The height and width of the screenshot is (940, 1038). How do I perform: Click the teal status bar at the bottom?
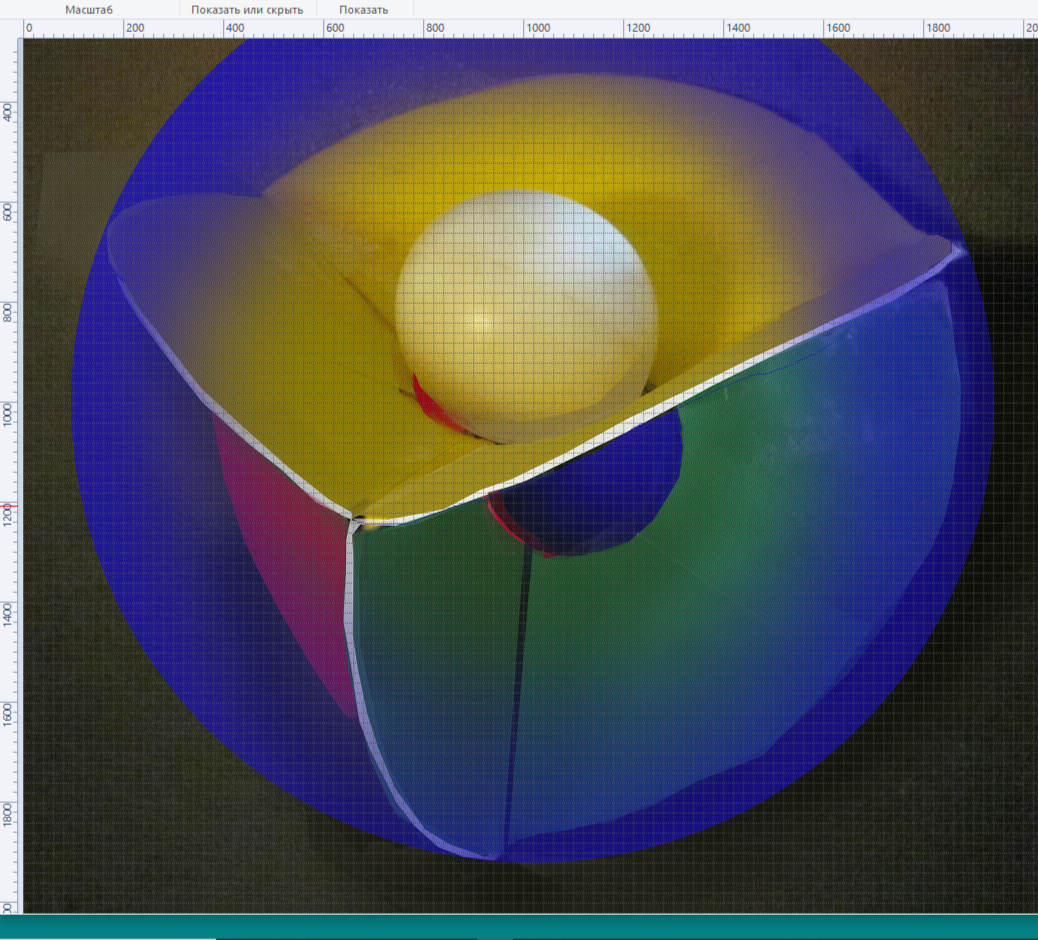pos(519,927)
